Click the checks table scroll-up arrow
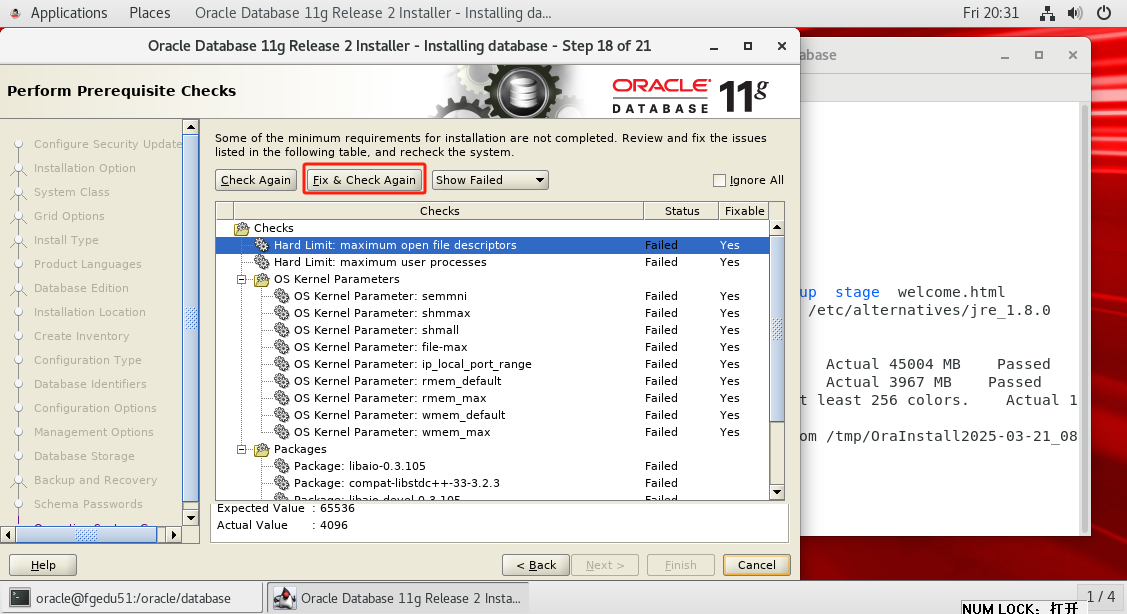Screen dimensions: 1127x614 777,227
